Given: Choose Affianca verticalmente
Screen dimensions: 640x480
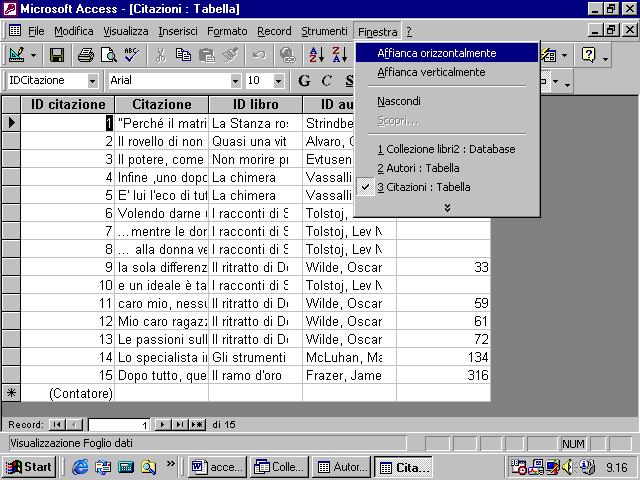Looking at the screenshot, I should [447, 72].
